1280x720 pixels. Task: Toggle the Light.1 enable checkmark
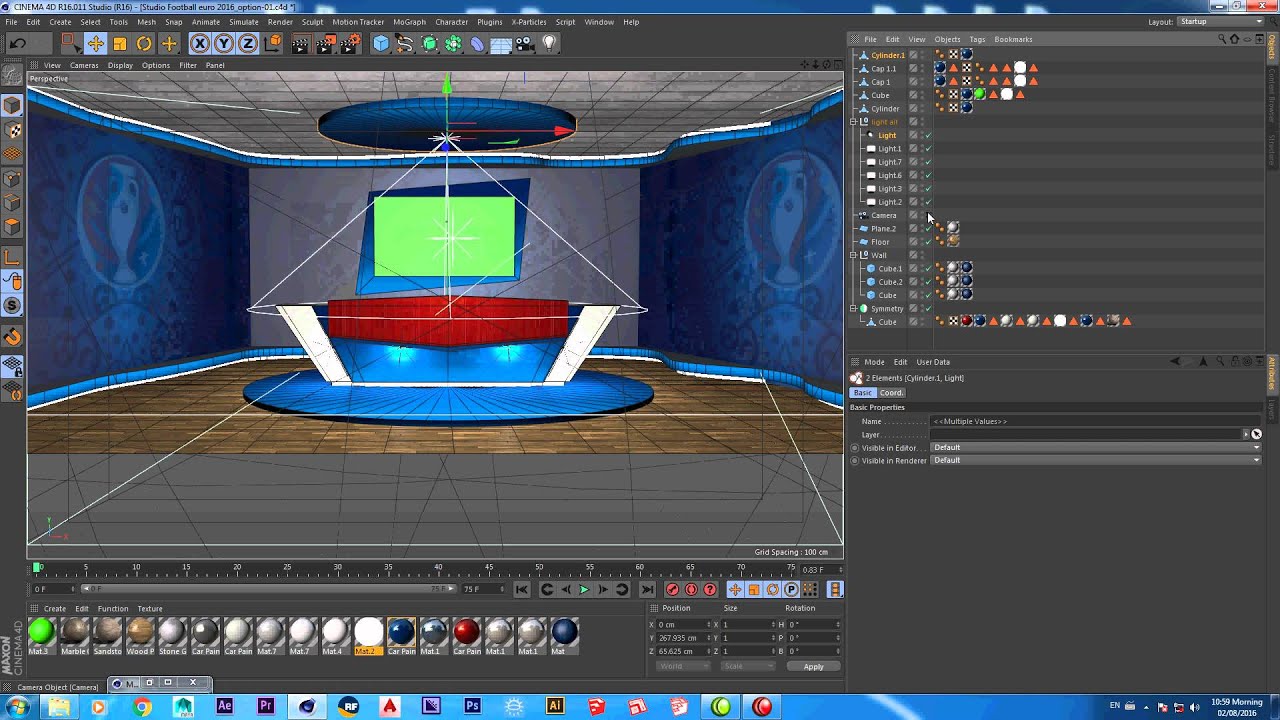coord(928,149)
